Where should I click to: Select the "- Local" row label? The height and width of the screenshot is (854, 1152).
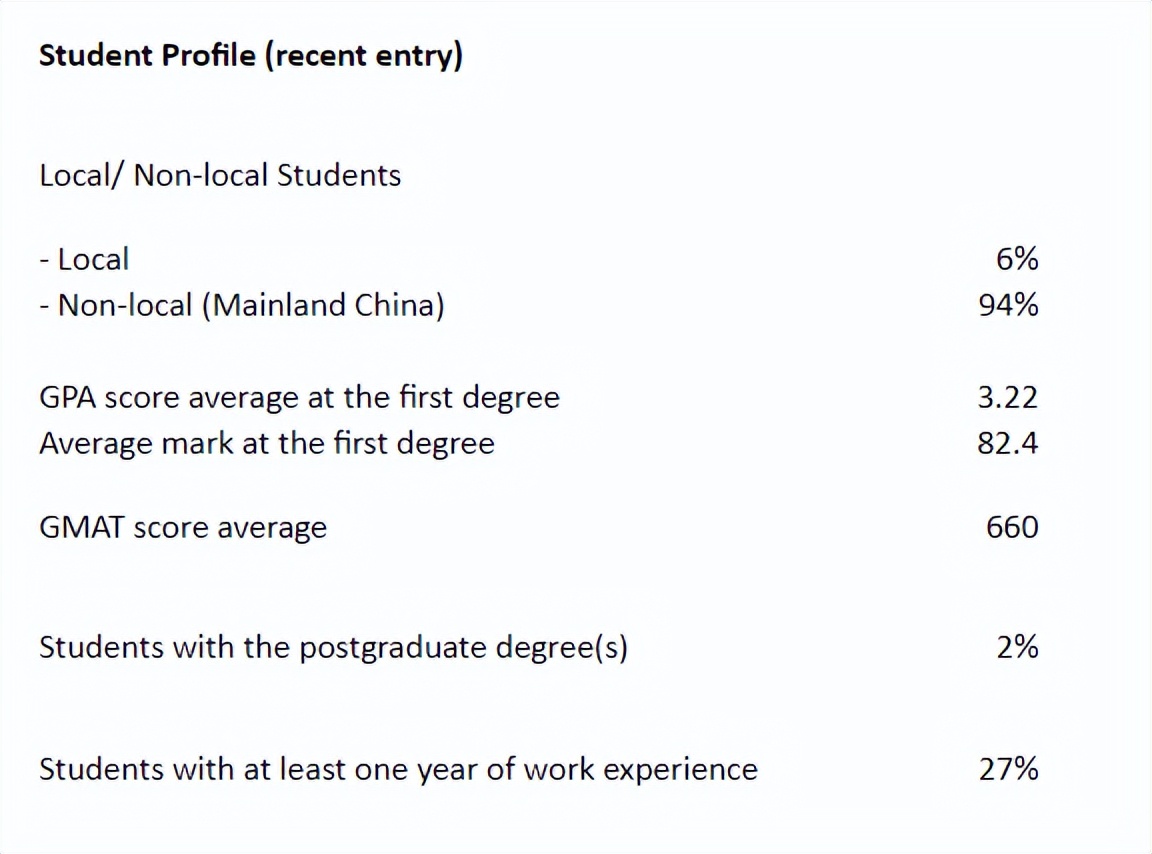84,259
